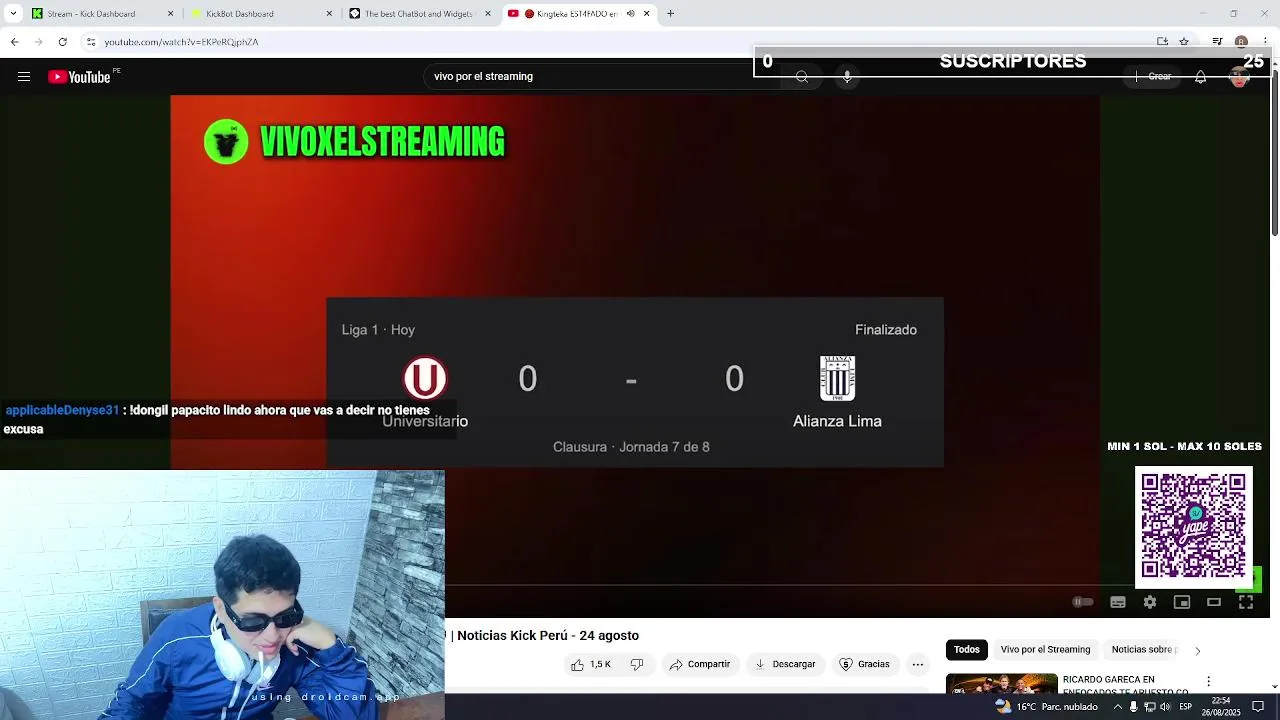Click the media control icon in Chrome toolbar
This screenshot has height=720, width=1280.
[x=1217, y=42]
